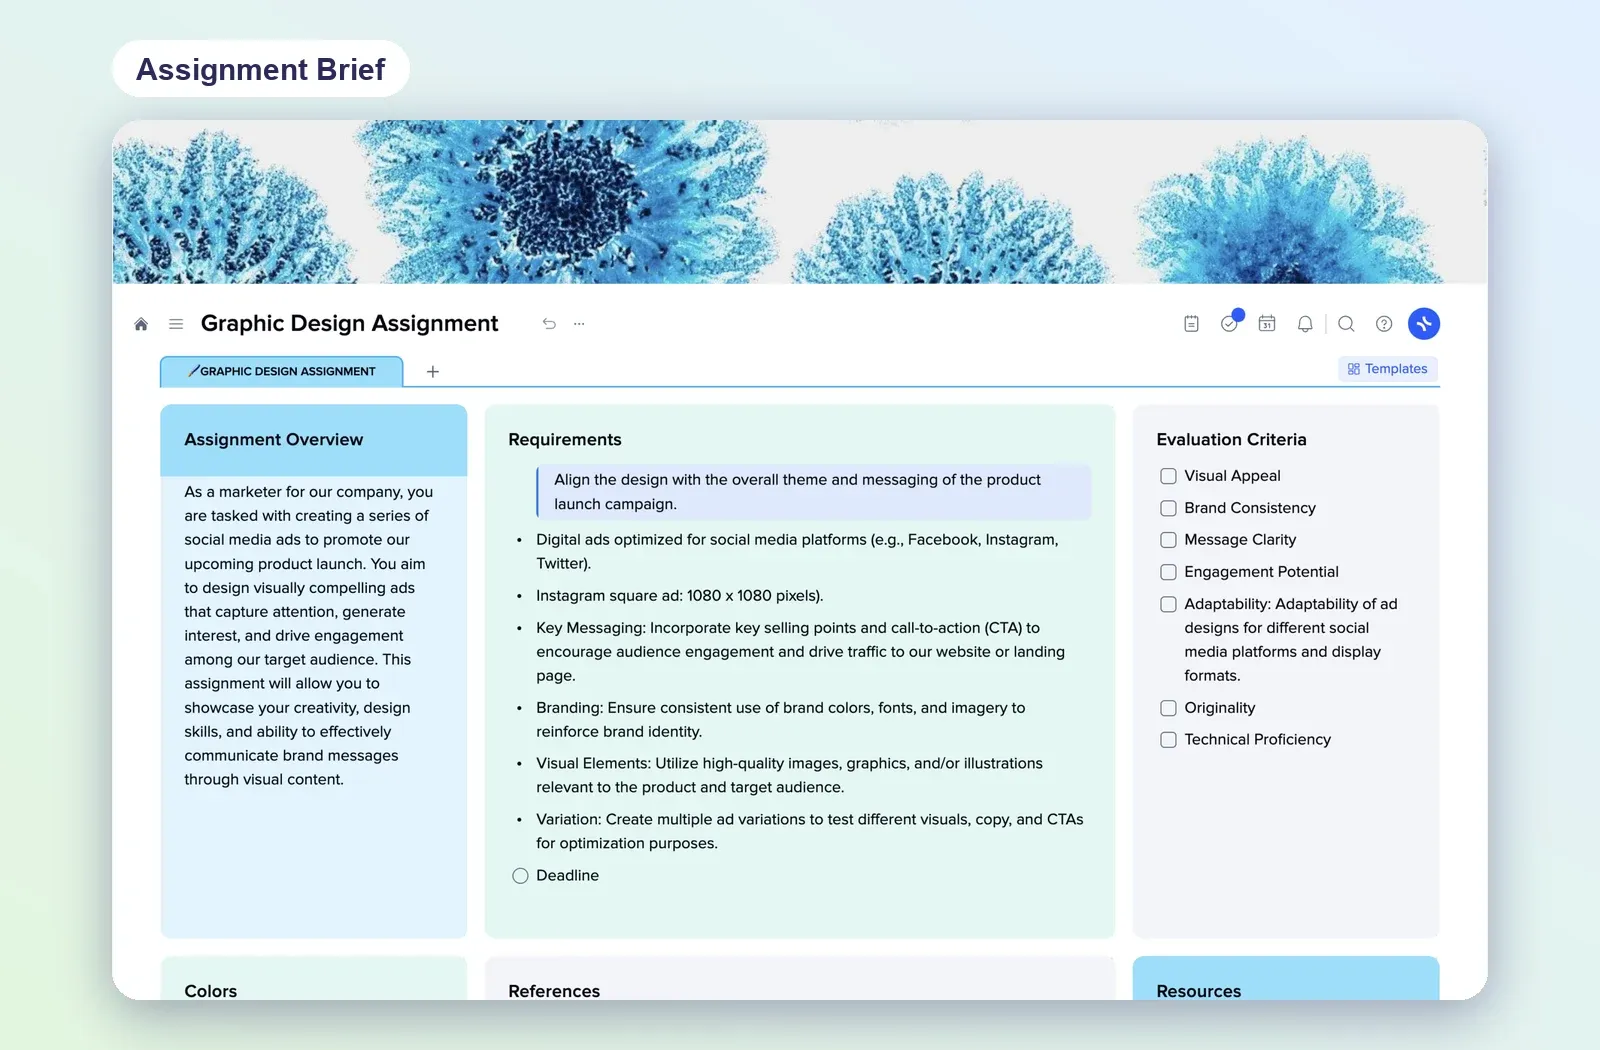Click the 'Instagram square ad' bullet

coord(679,596)
